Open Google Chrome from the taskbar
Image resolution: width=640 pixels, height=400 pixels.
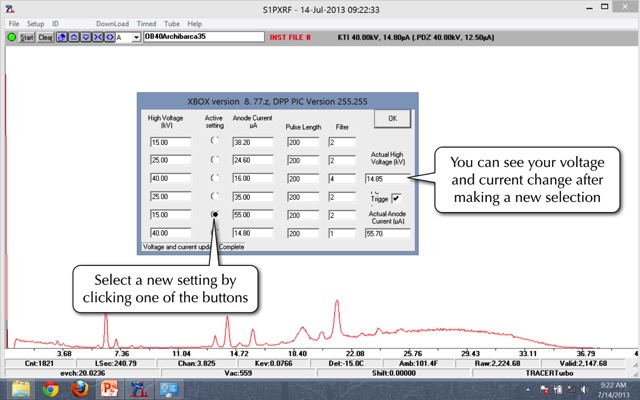point(51,387)
